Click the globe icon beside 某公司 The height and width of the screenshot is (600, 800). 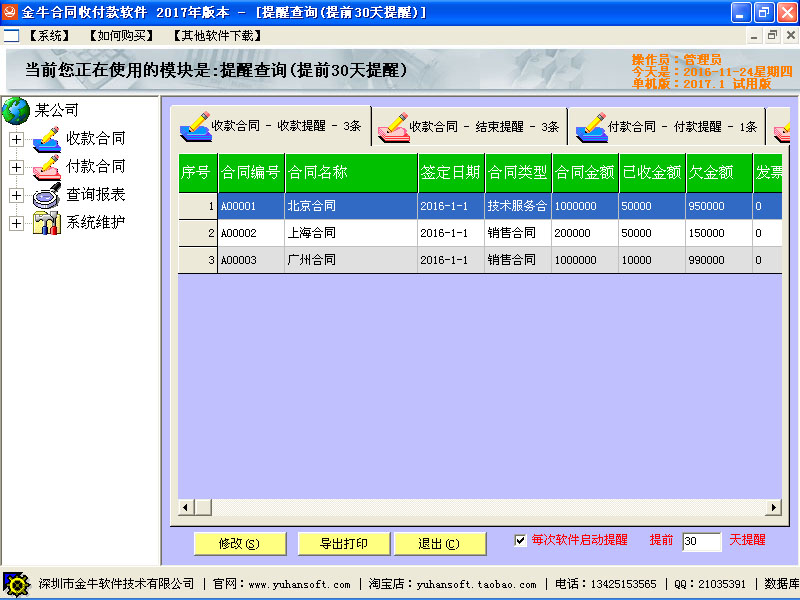pos(16,110)
